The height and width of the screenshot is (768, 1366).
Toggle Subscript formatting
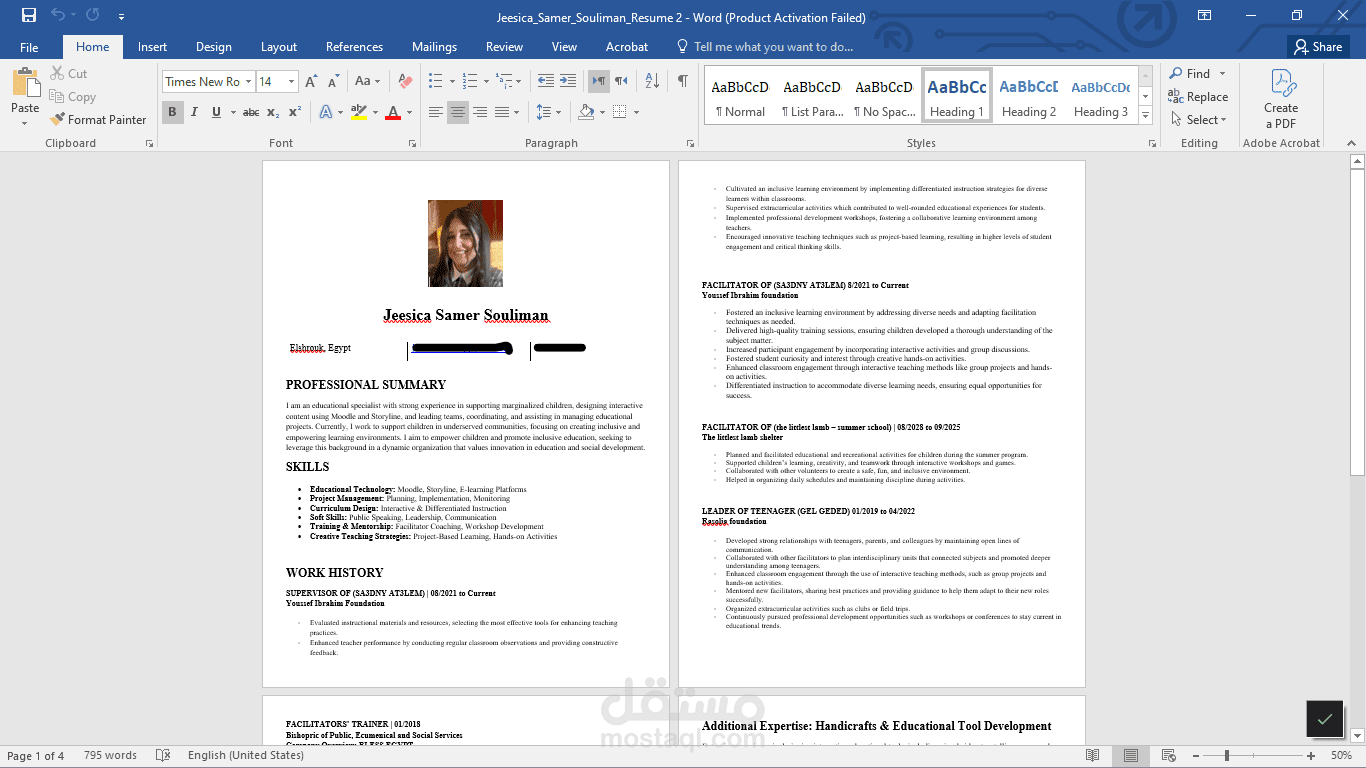[x=273, y=112]
